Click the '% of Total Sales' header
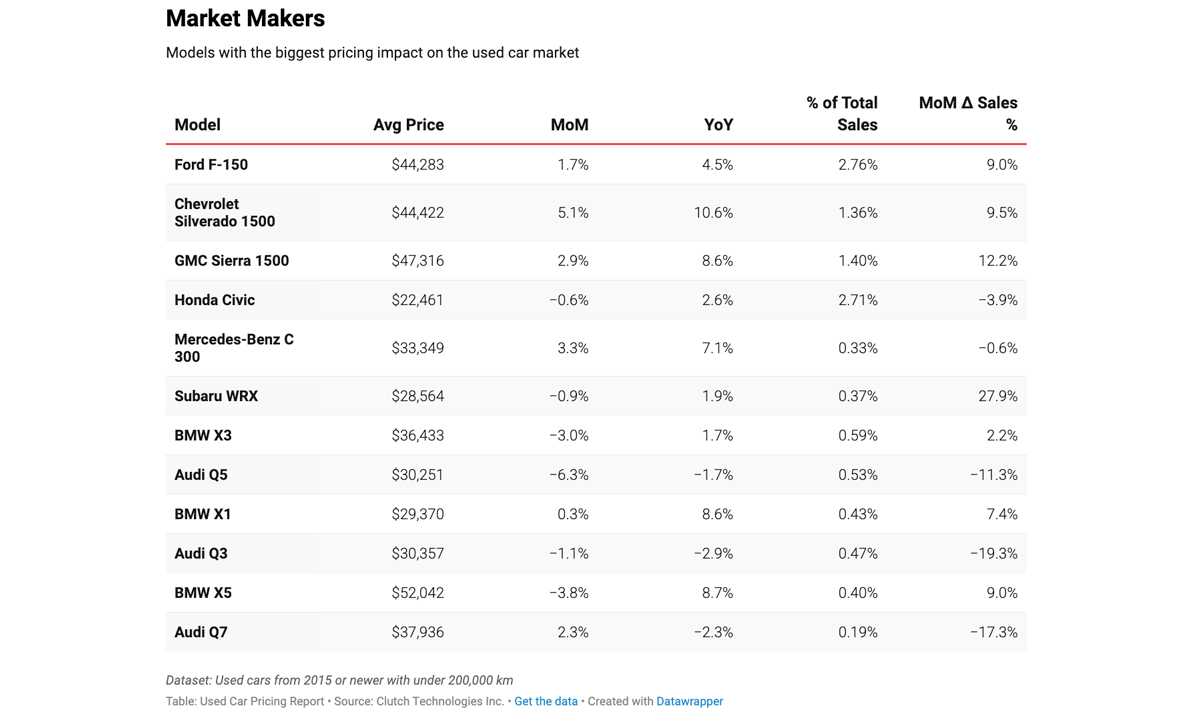1200x719 pixels. click(x=842, y=114)
